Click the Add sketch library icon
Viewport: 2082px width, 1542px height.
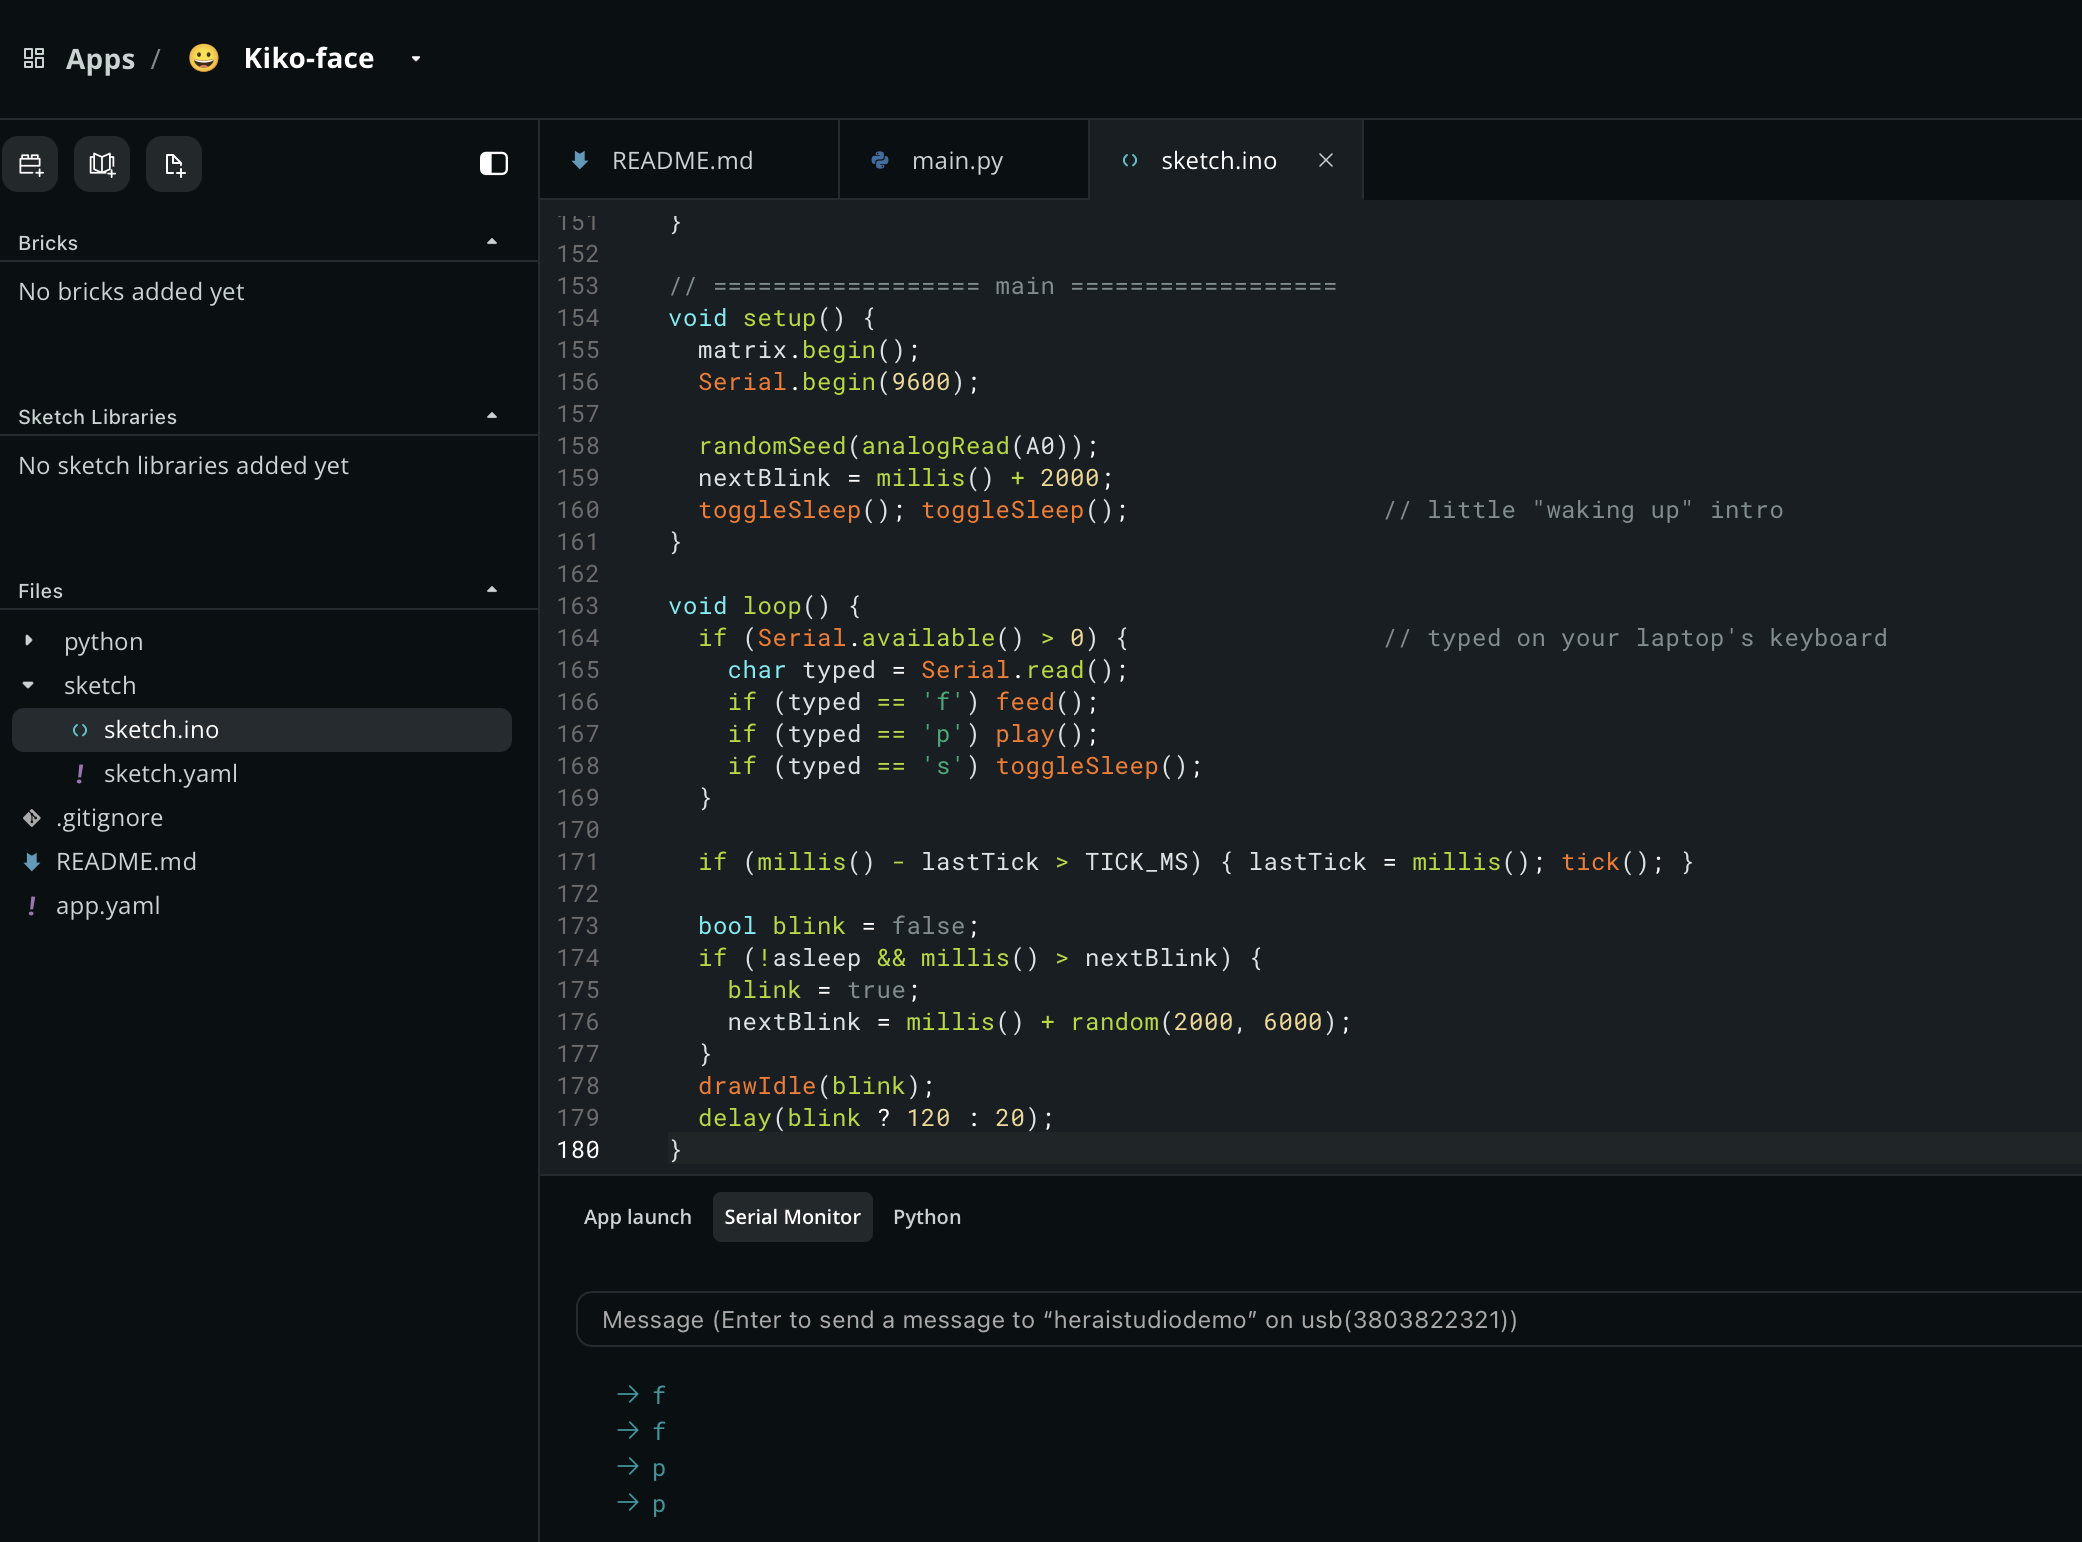click(x=102, y=164)
